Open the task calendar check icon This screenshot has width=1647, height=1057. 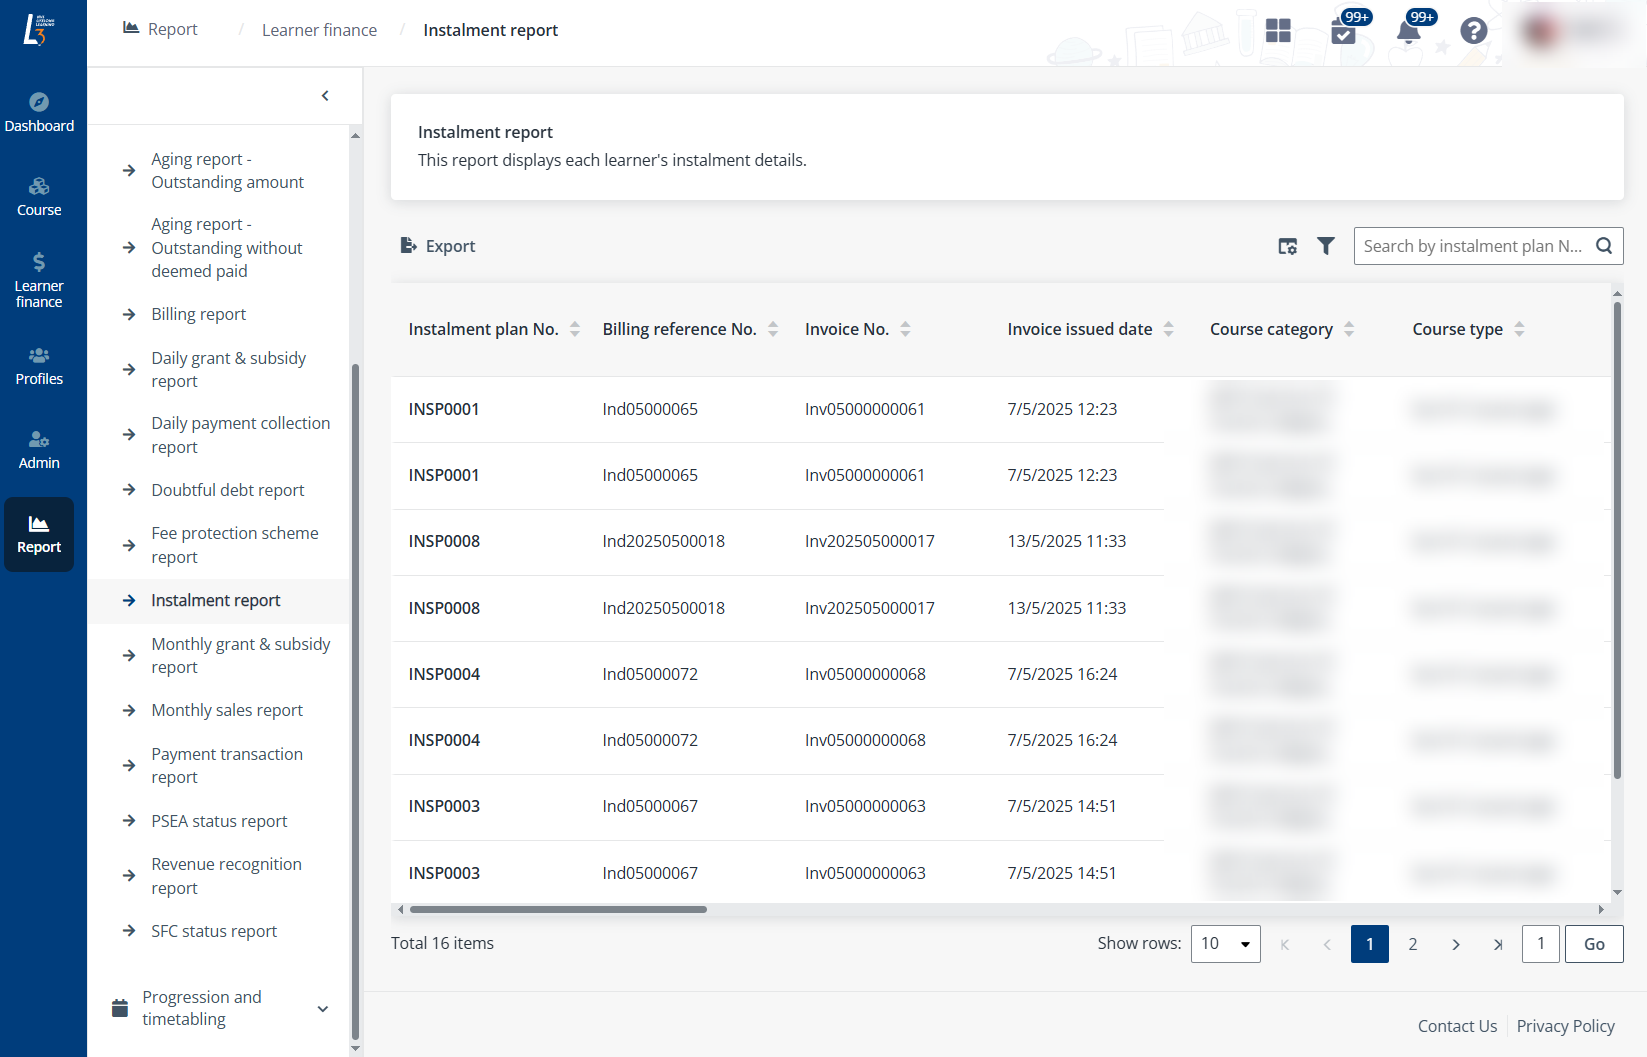pyautogui.click(x=1344, y=32)
